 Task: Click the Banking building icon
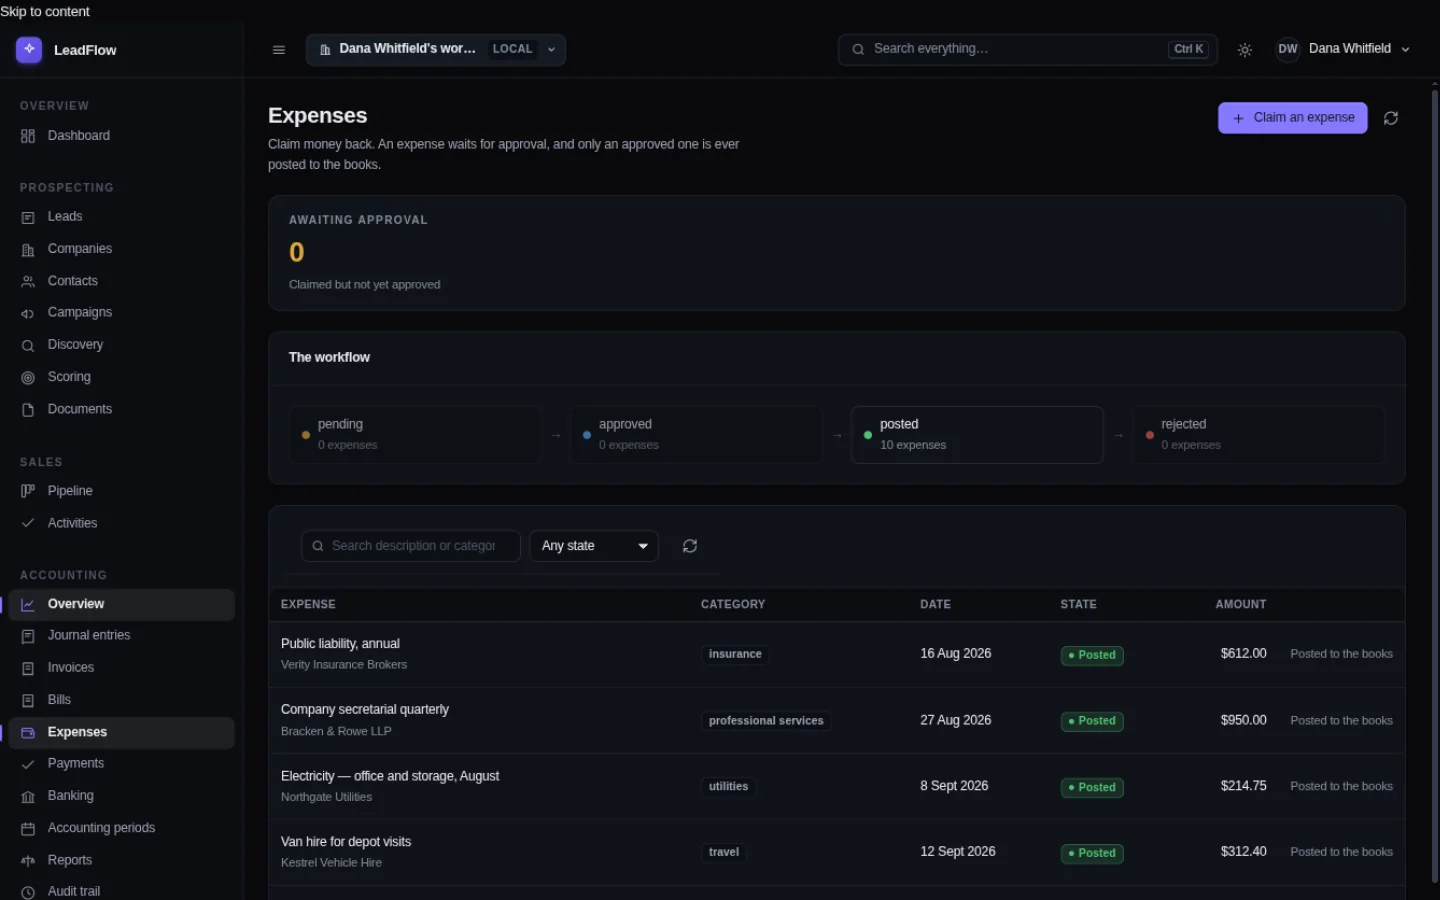tap(28, 796)
